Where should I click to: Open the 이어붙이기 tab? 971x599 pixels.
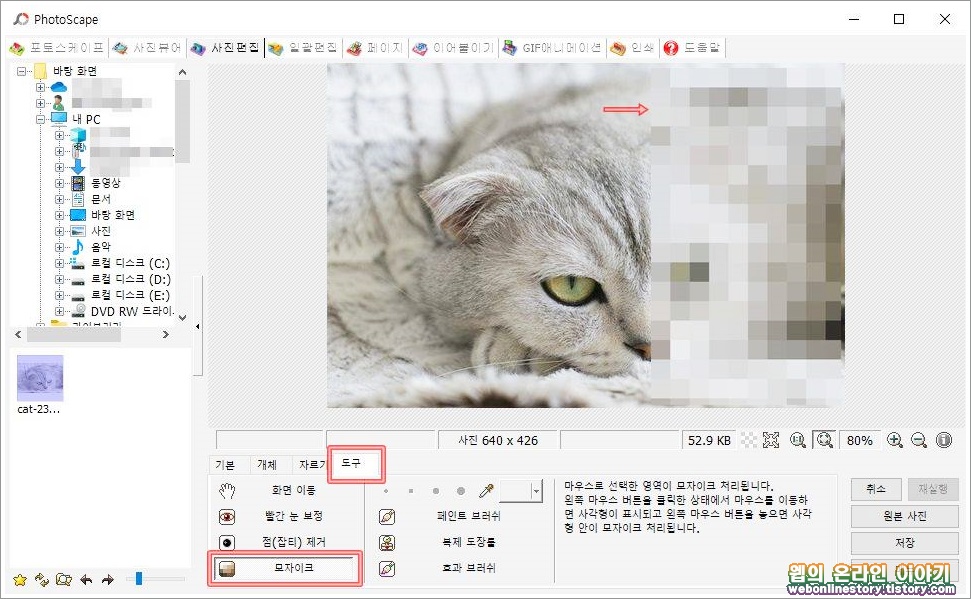454,48
